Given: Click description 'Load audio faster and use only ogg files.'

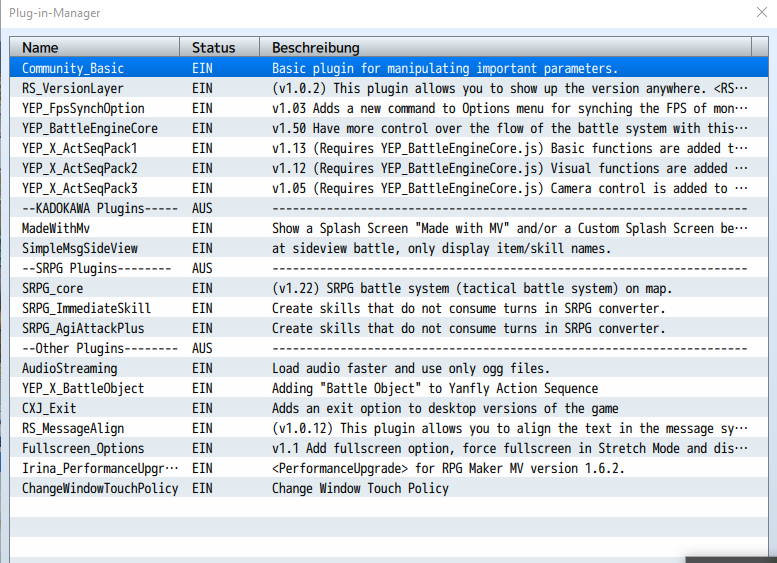Looking at the screenshot, I should [411, 368].
